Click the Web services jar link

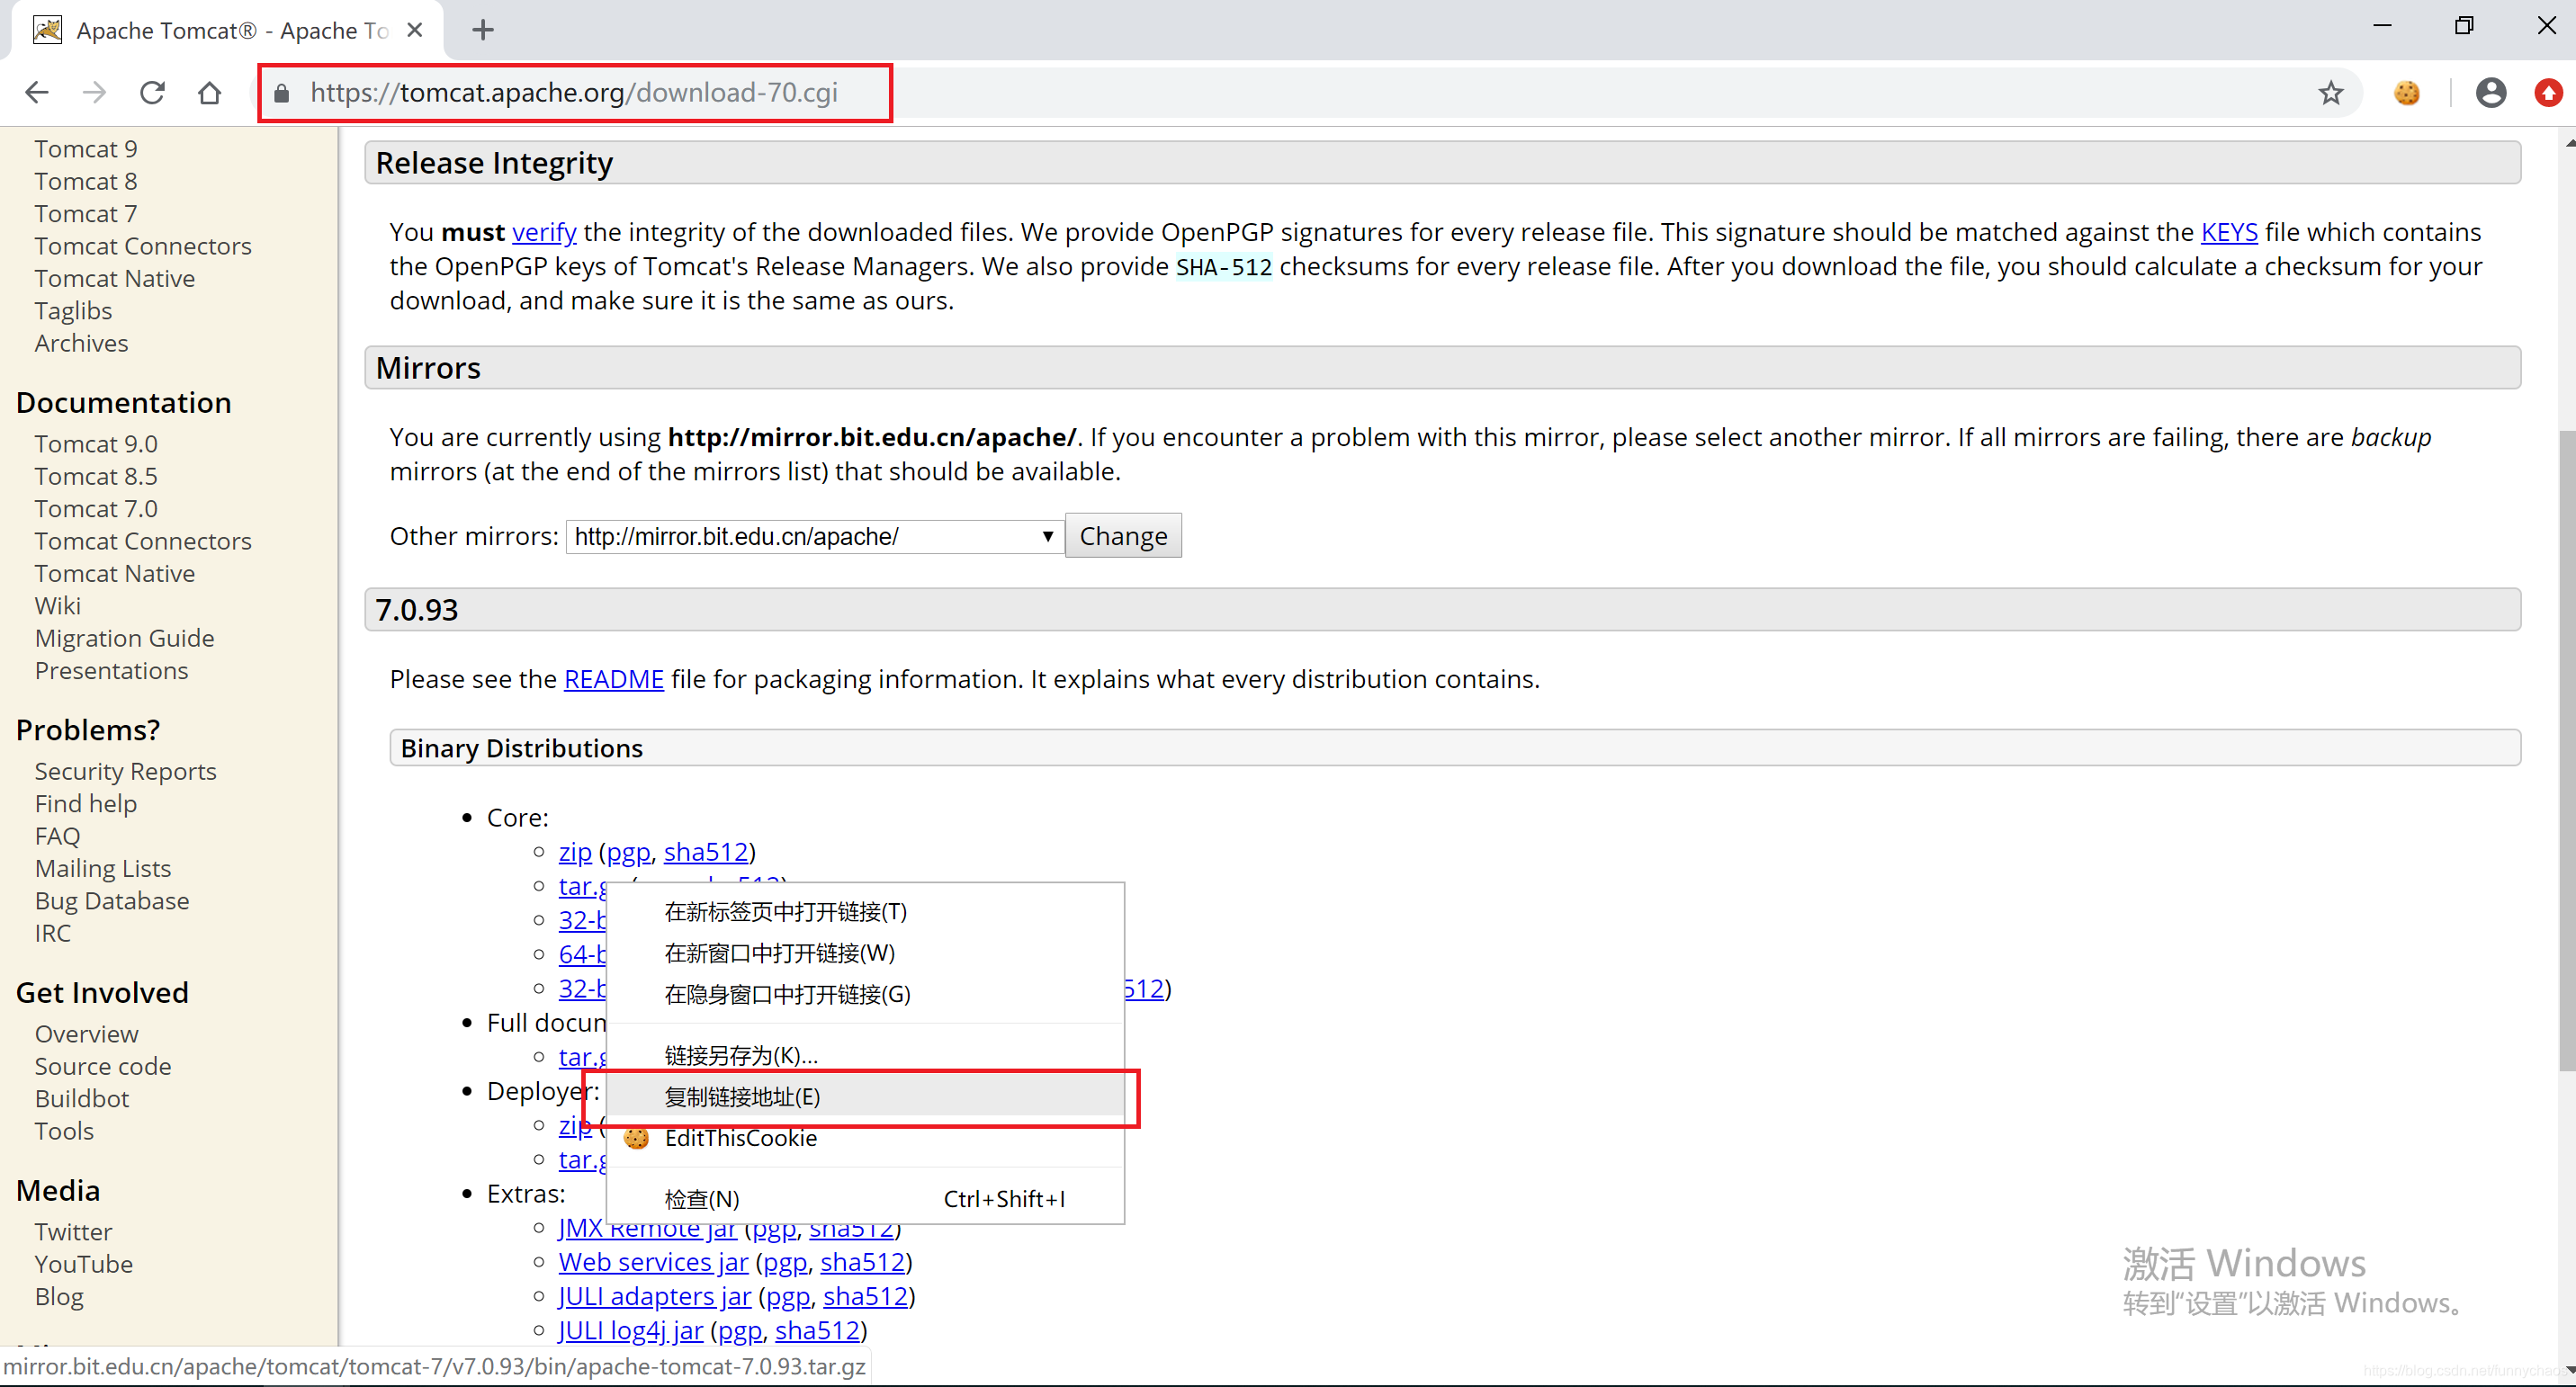[653, 1262]
